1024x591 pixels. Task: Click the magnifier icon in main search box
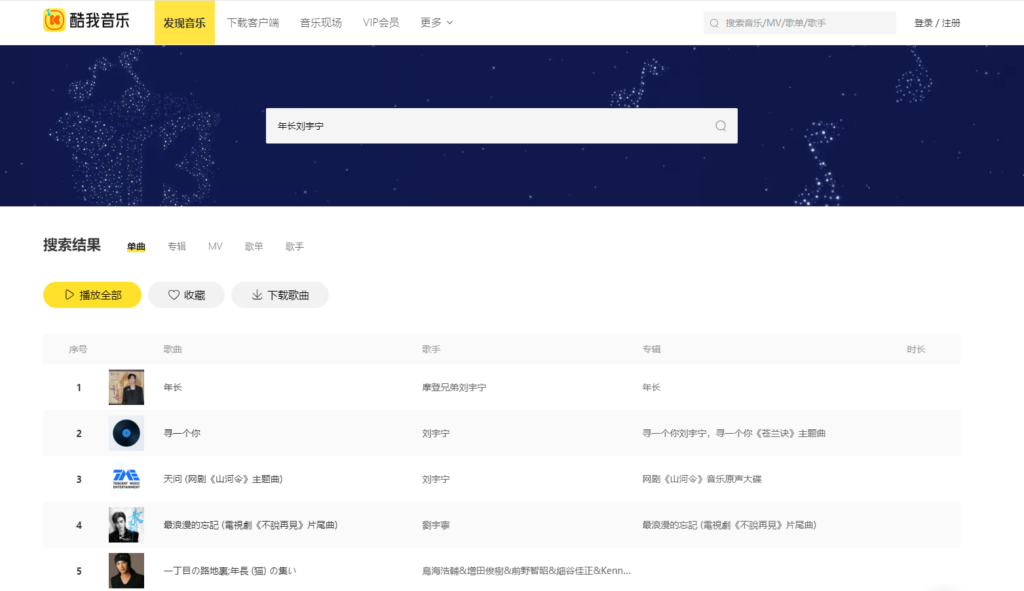(x=720, y=126)
